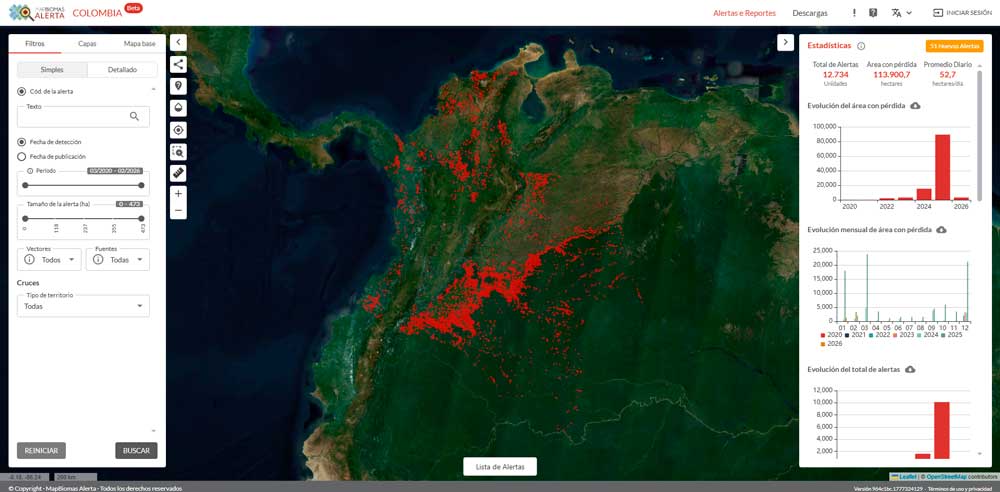Activate the locate-me target icon
Screen dimensions: 1000x492
point(179,130)
